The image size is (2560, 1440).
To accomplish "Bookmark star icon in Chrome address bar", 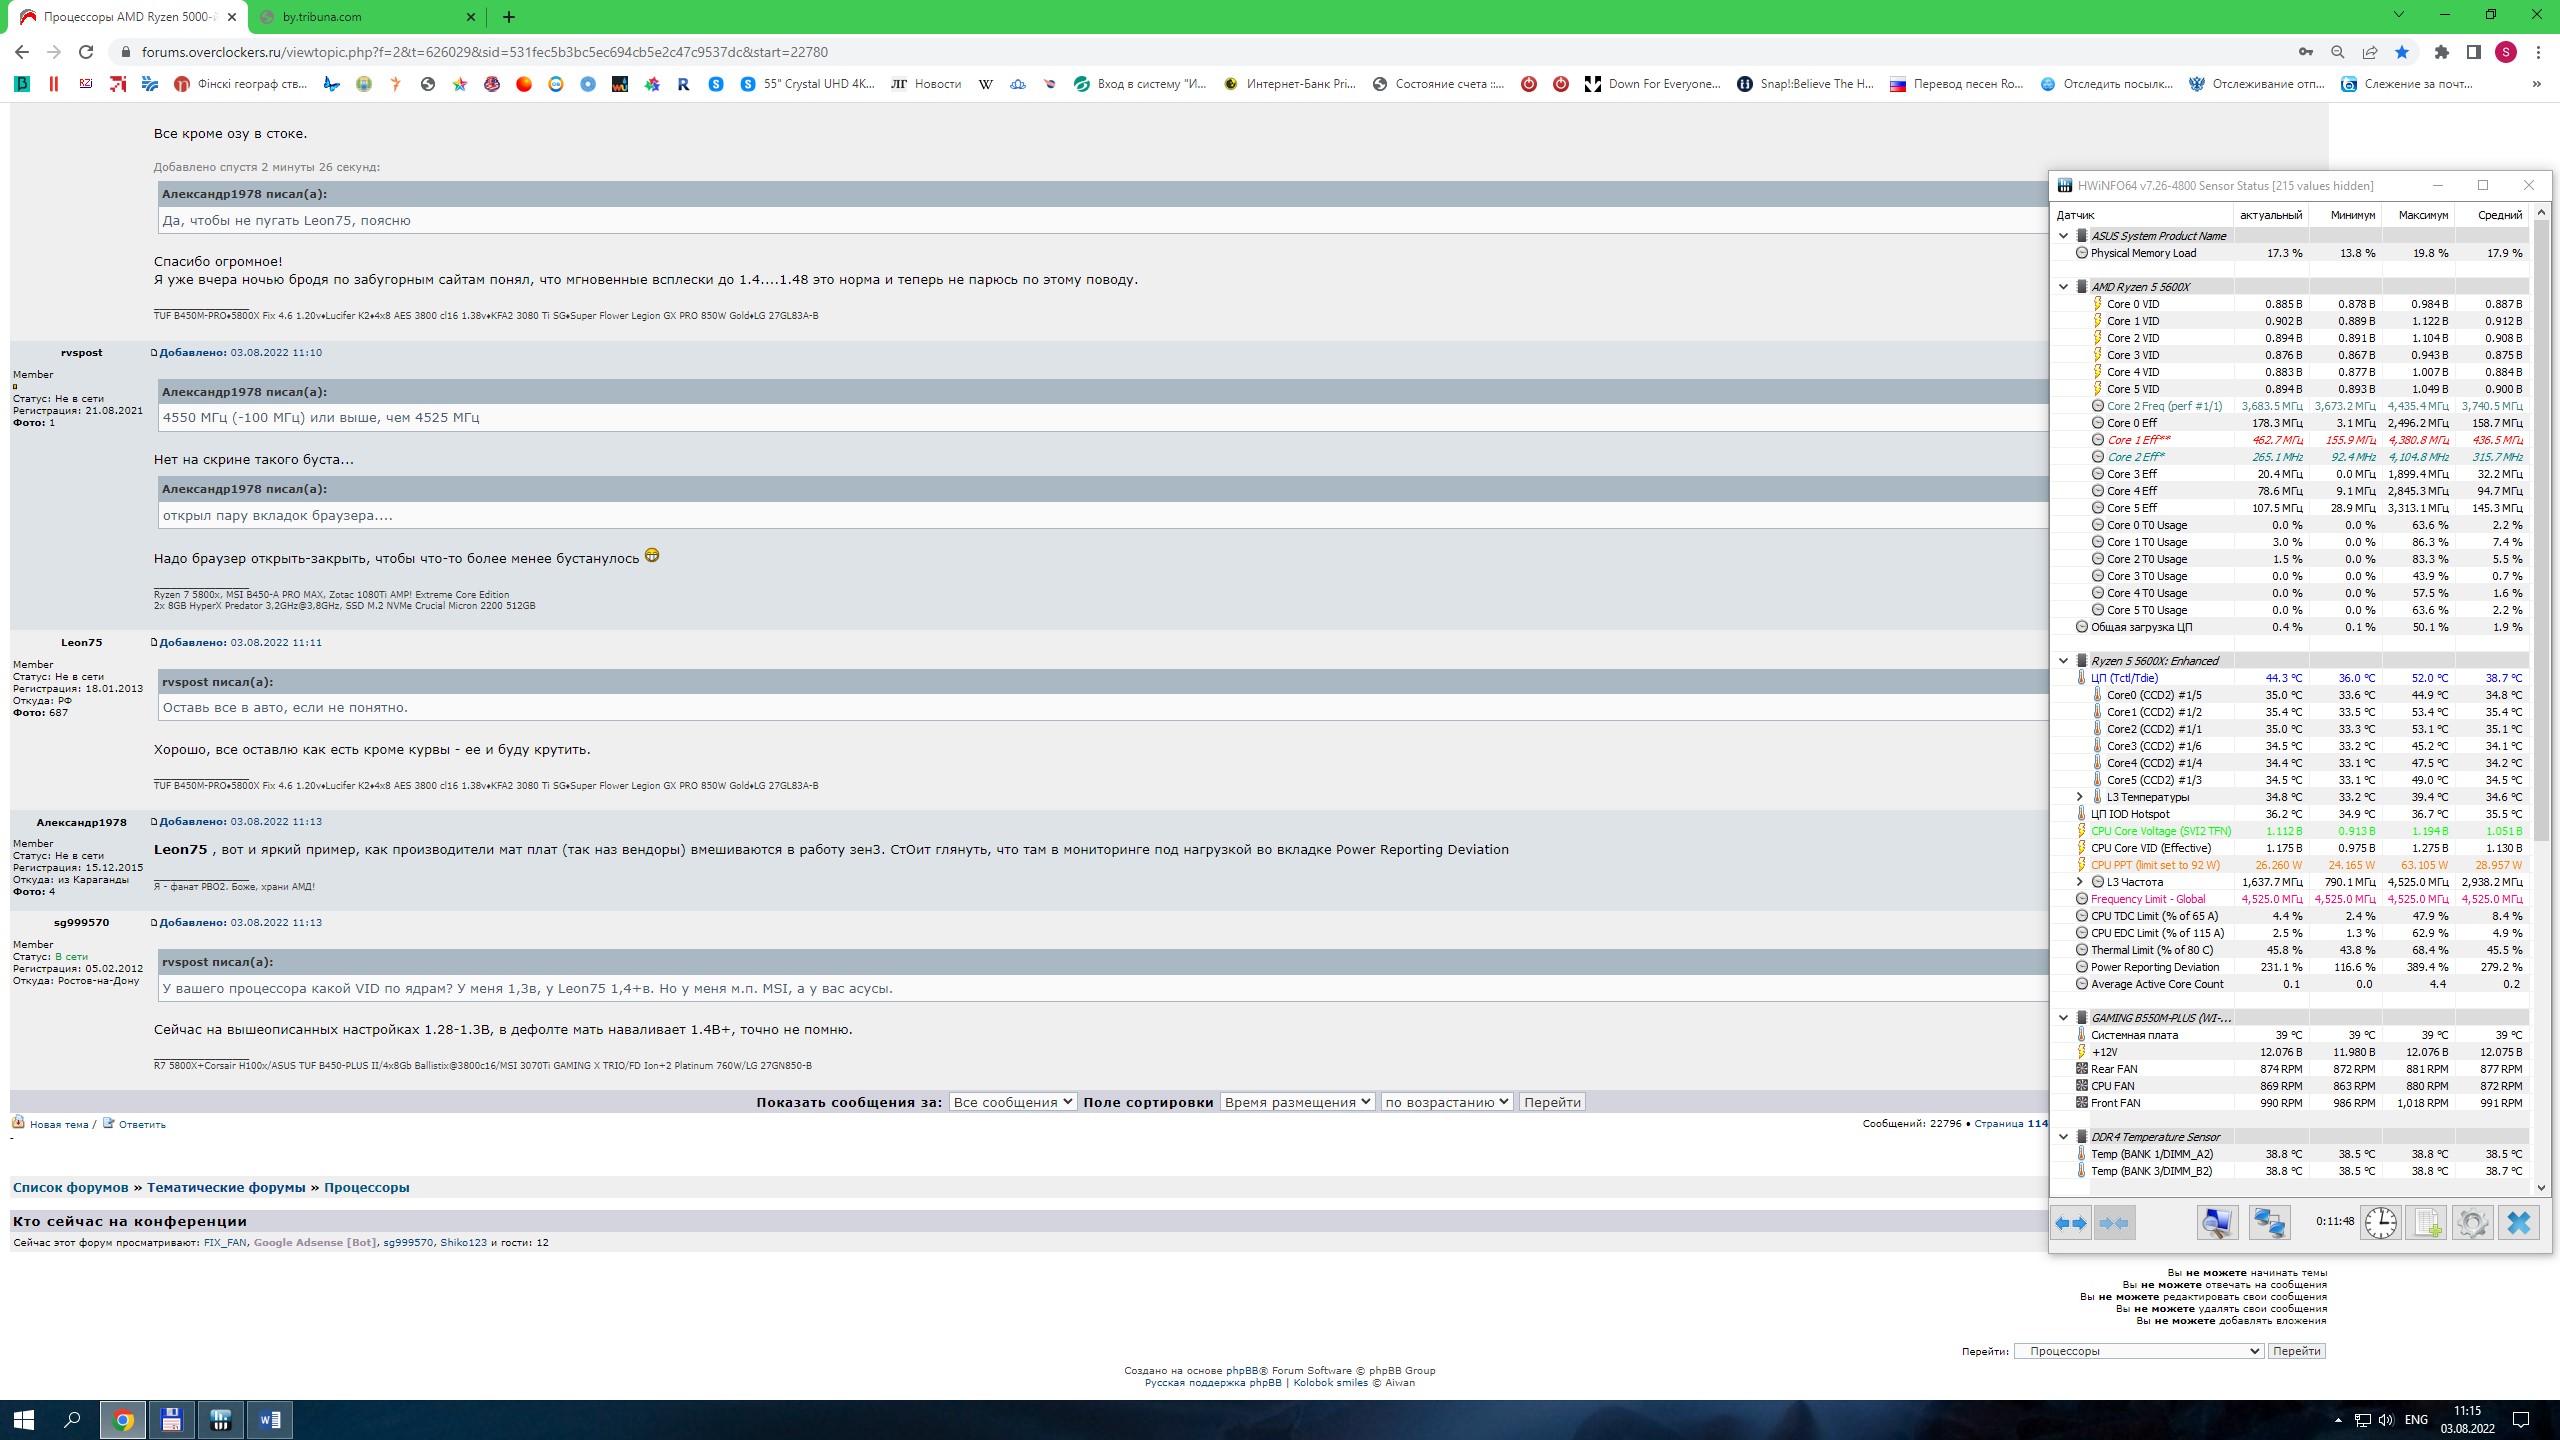I will coord(2402,52).
